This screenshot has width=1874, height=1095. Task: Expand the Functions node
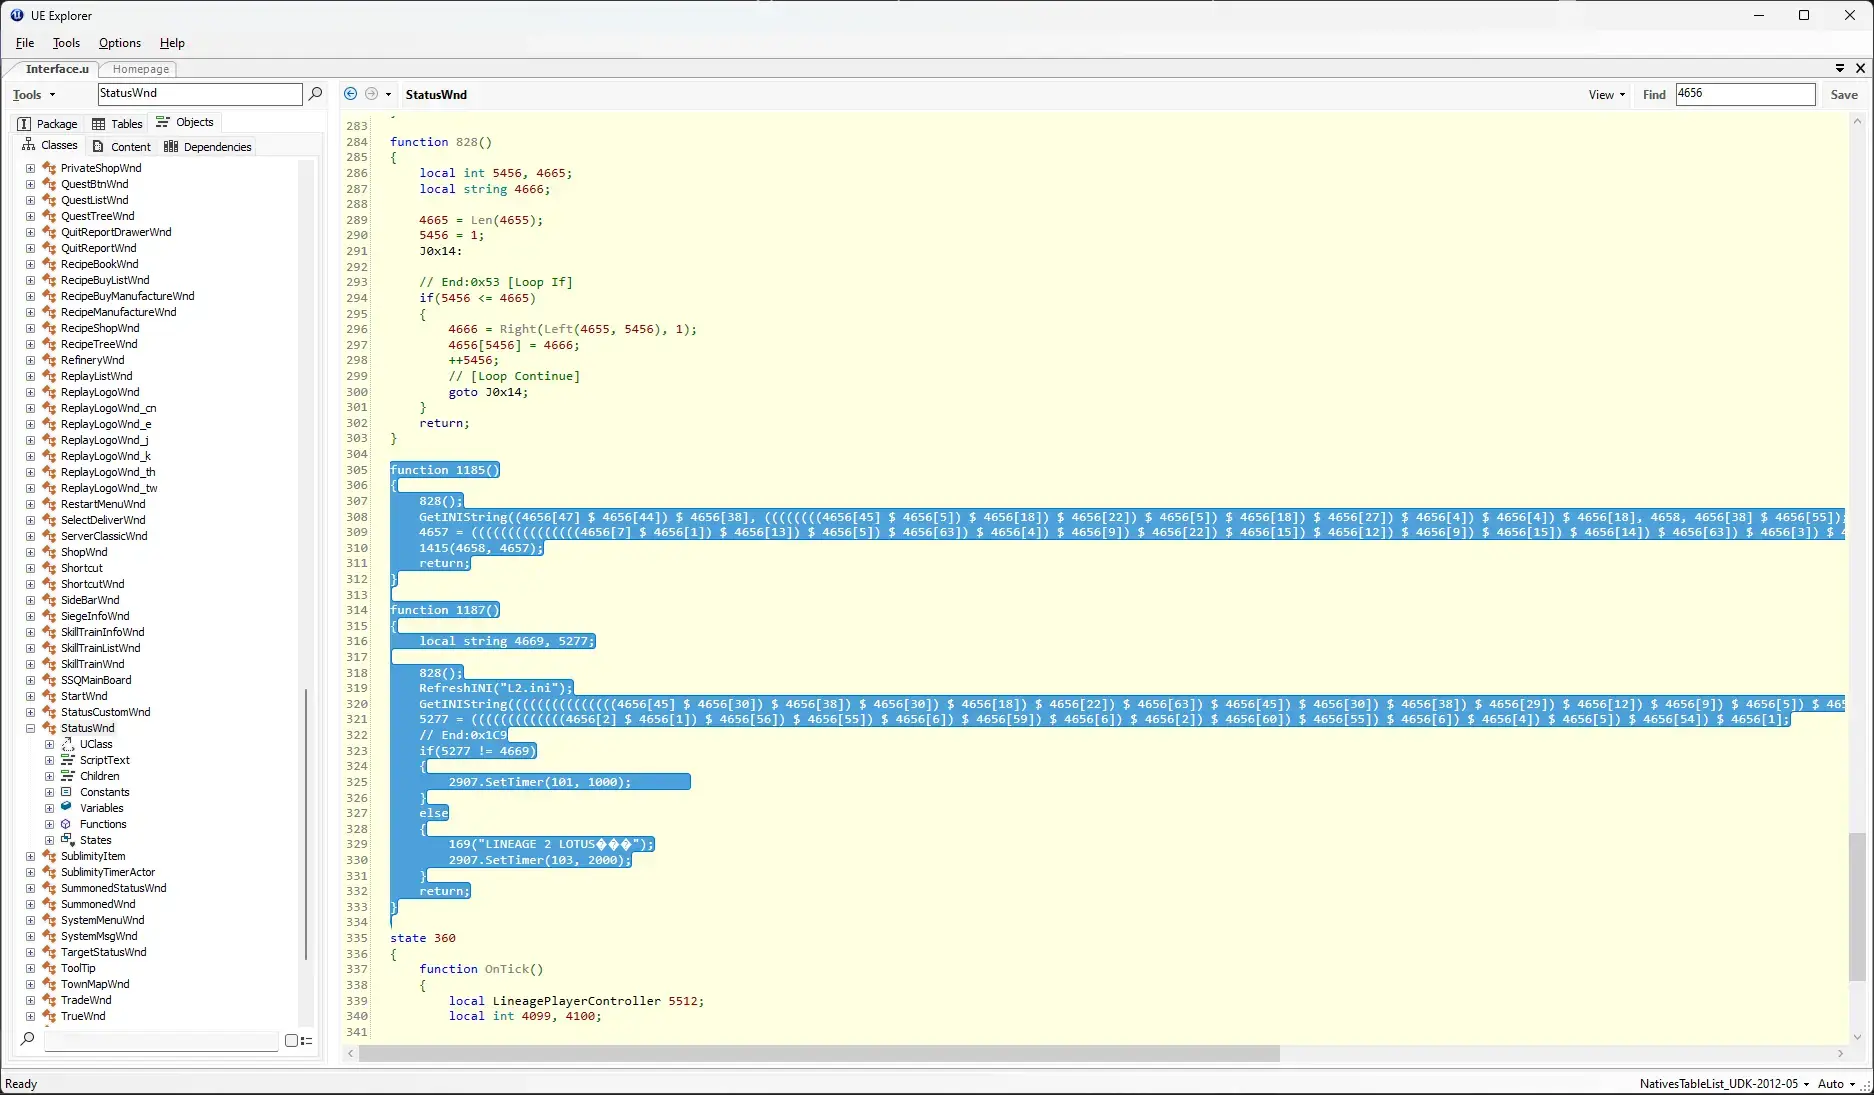pyautogui.click(x=49, y=824)
